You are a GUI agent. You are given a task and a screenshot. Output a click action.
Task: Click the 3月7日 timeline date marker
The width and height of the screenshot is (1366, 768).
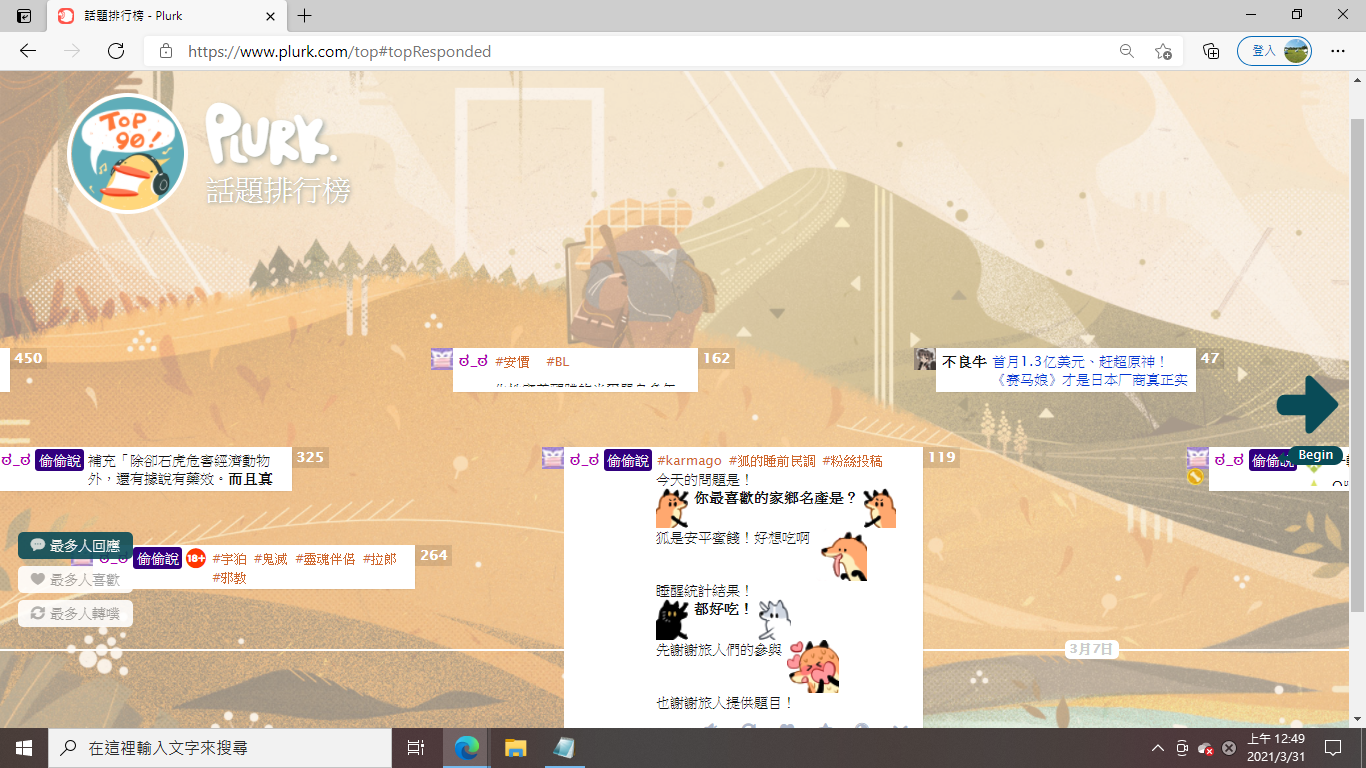[1091, 649]
